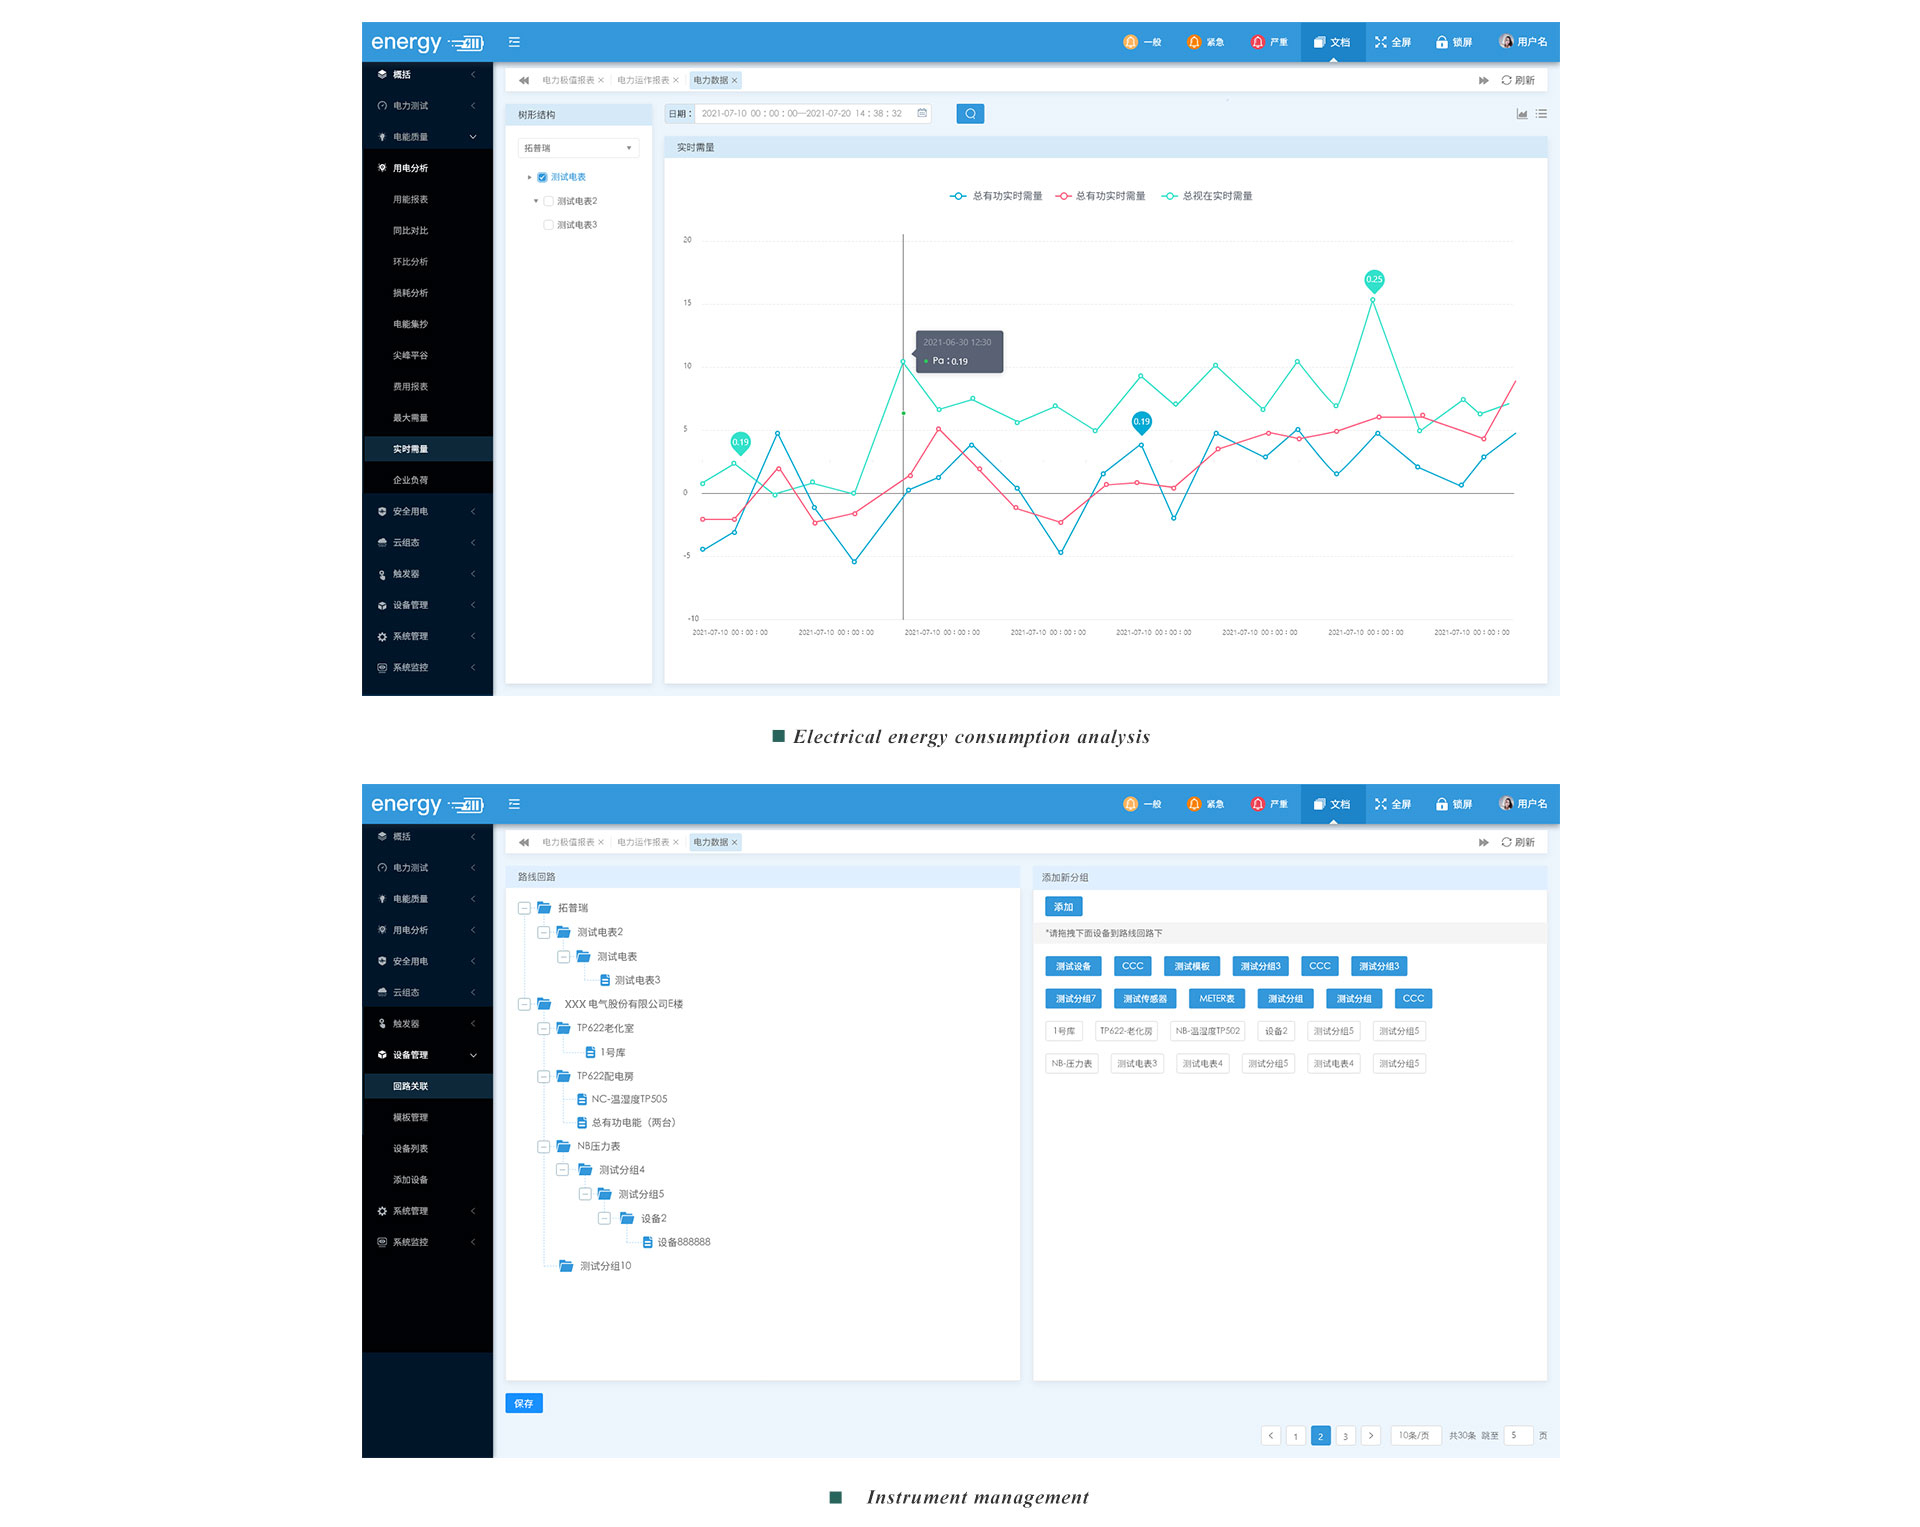Collapse NB压力表 folder node
The width and height of the screenshot is (1920, 1527).
[x=543, y=1146]
